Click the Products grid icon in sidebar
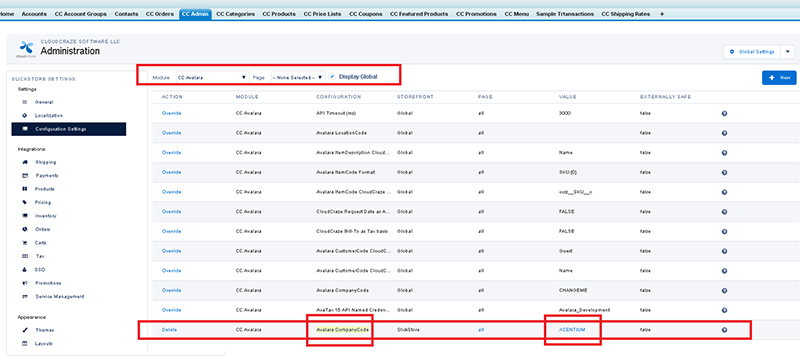The width and height of the screenshot is (800, 361). 24,189
